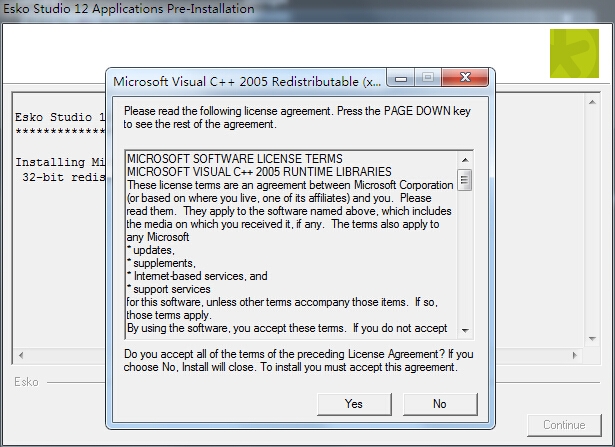Click the dialog's grayed-out maximize button
The height and width of the screenshot is (447, 615).
pos(428,79)
